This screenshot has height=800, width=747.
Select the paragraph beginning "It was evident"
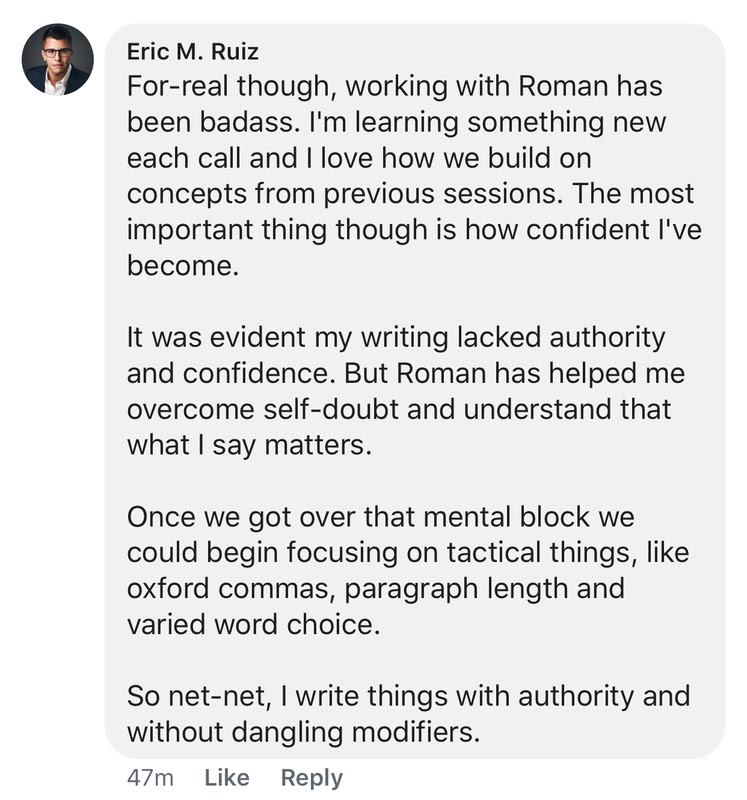pos(399,390)
